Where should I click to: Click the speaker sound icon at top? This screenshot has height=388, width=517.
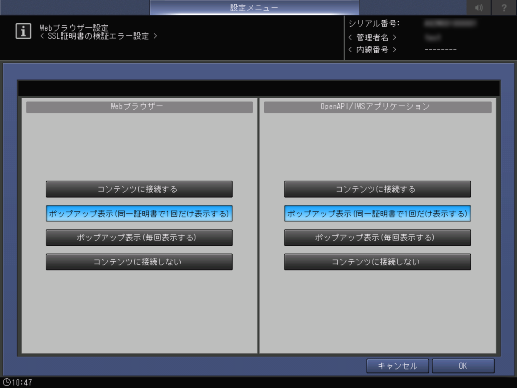479,7
